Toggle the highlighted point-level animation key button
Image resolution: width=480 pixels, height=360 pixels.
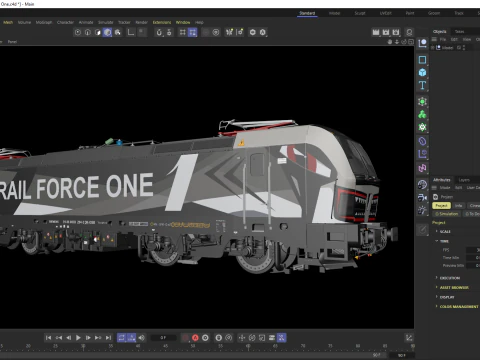tap(281, 338)
